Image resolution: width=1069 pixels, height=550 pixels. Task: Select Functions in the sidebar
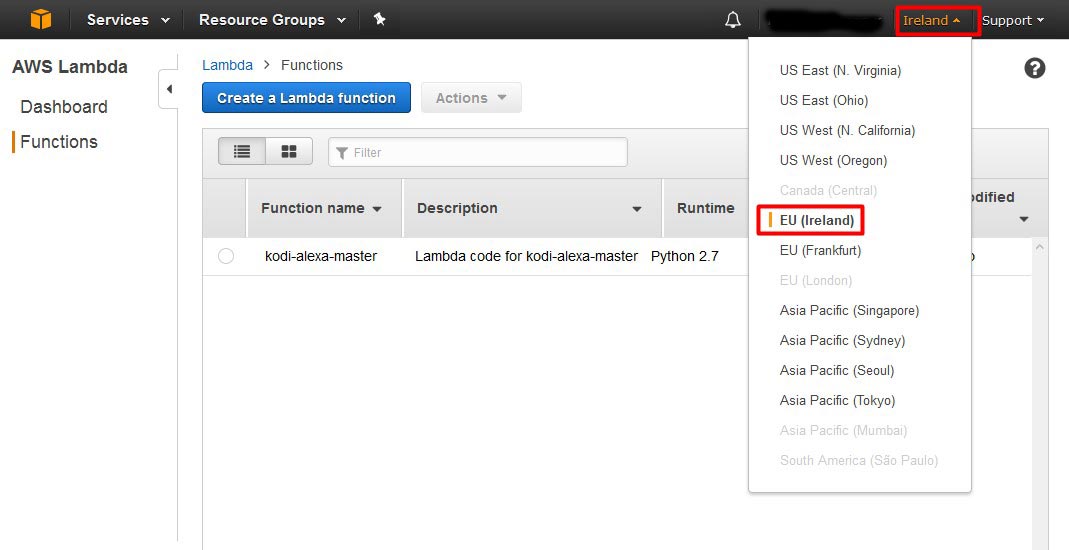coord(59,142)
